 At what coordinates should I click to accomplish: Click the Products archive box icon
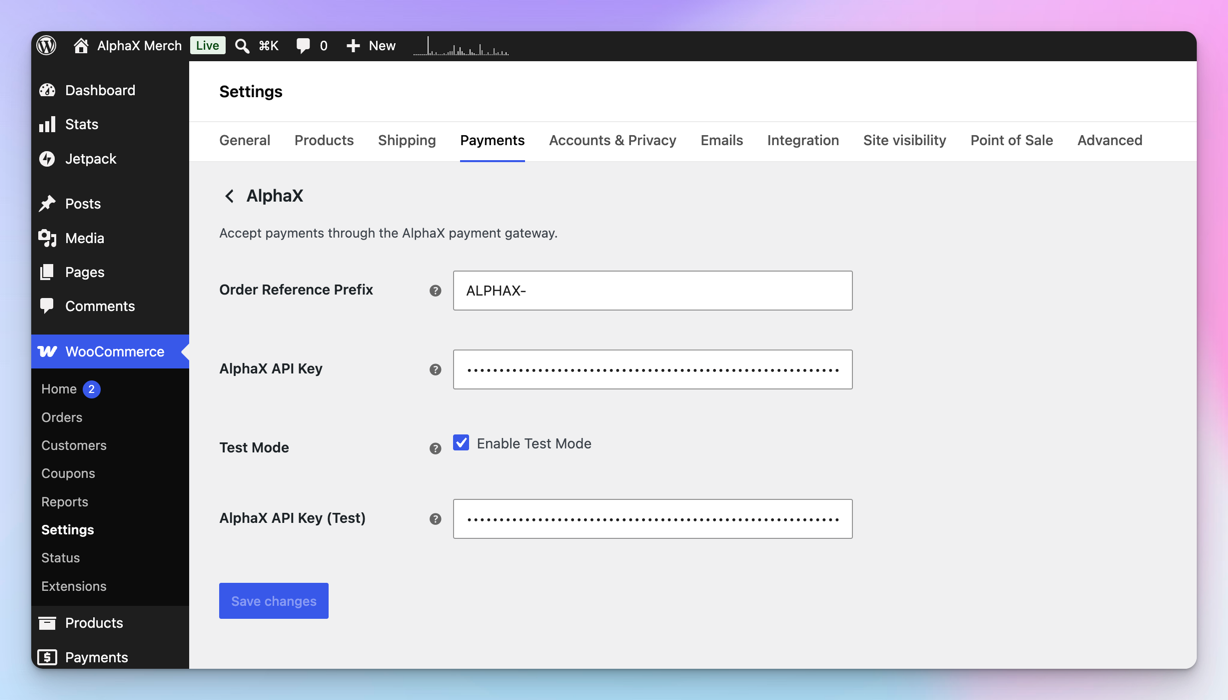pyautogui.click(x=47, y=623)
